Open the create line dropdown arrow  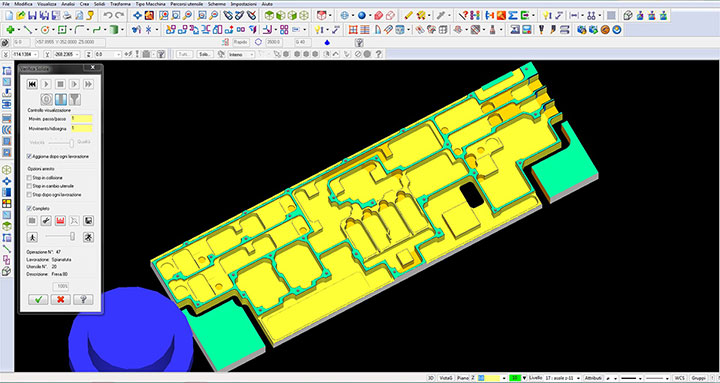click(x=36, y=30)
